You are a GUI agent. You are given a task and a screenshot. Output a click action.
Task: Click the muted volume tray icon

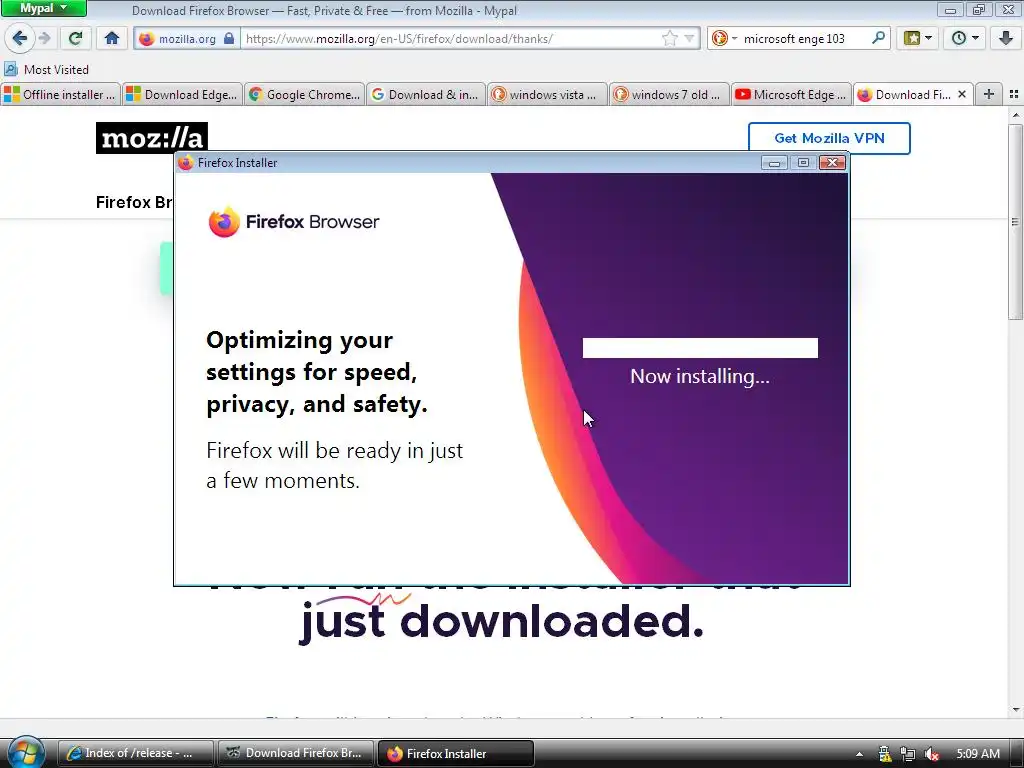click(x=932, y=754)
